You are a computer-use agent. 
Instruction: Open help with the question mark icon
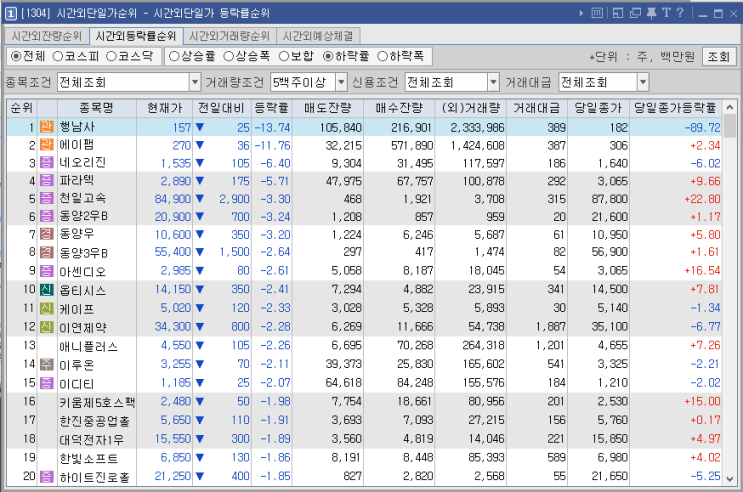tap(680, 13)
